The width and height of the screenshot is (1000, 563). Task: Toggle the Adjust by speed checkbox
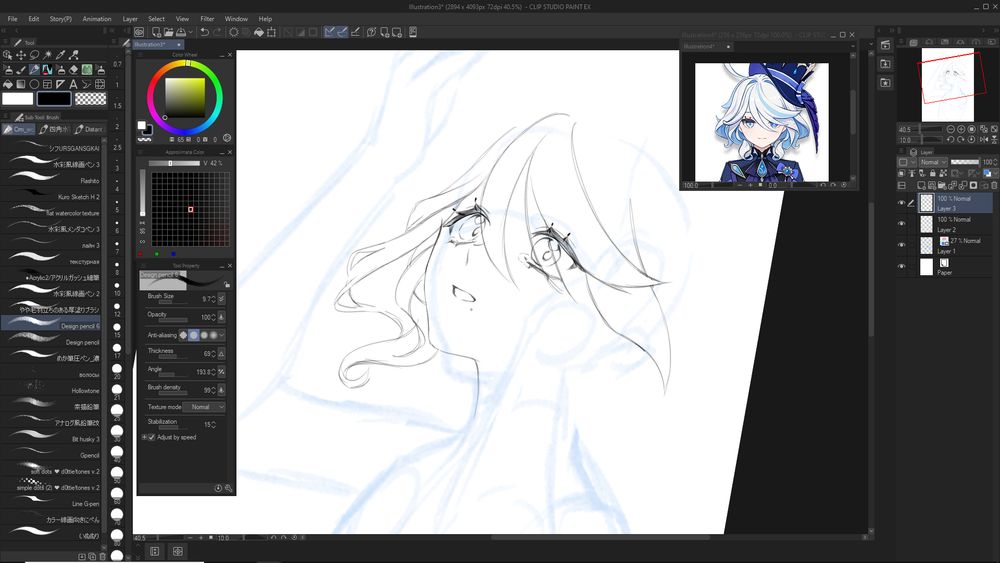point(151,437)
